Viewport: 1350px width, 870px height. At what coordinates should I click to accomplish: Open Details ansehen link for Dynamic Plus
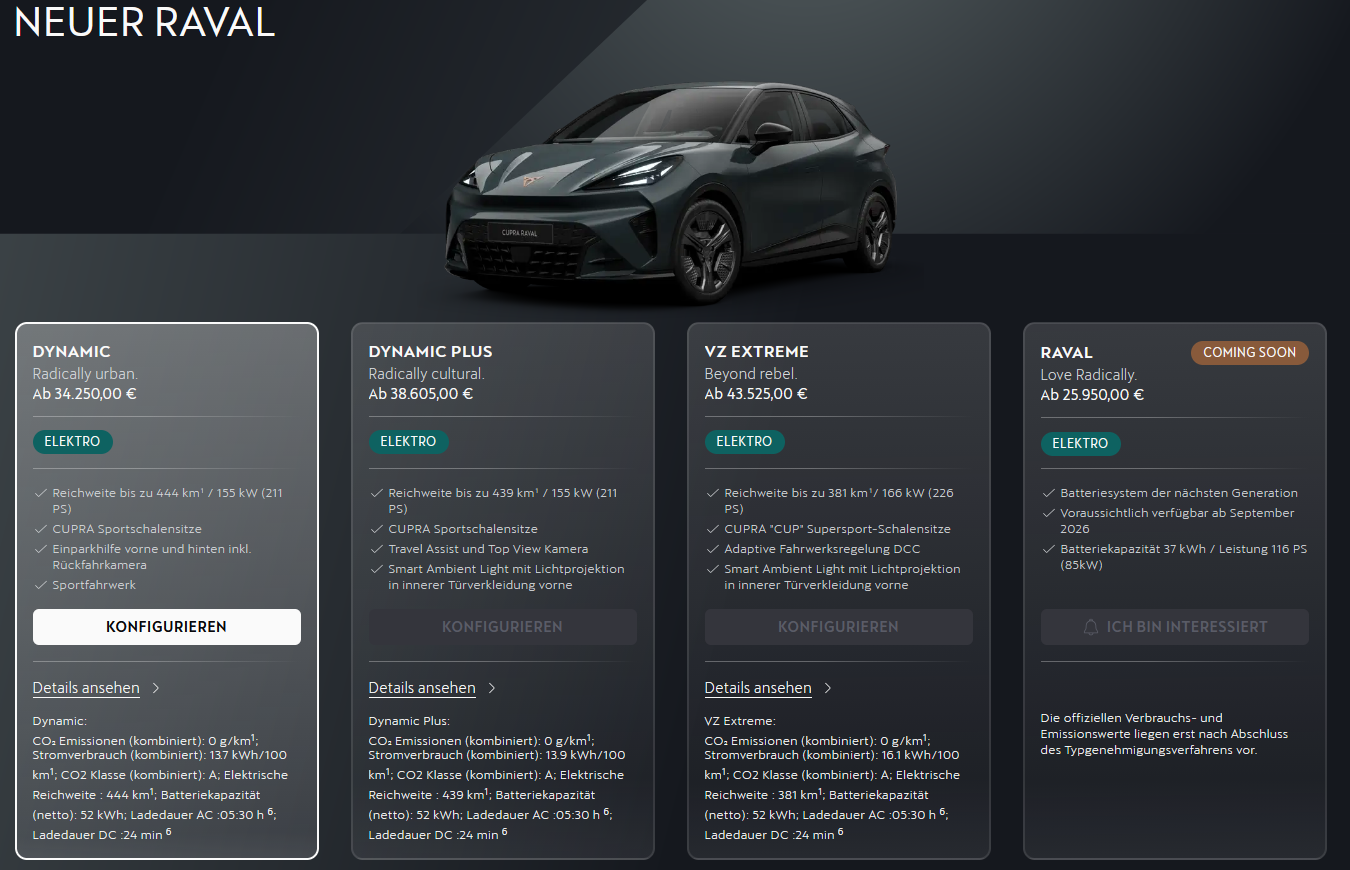pos(422,688)
